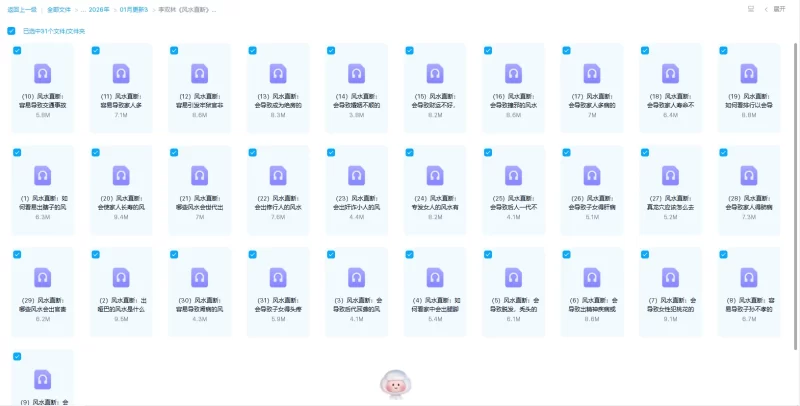
Task: Click current folder name 李双林 breadcrumb text
Action: 187,10
